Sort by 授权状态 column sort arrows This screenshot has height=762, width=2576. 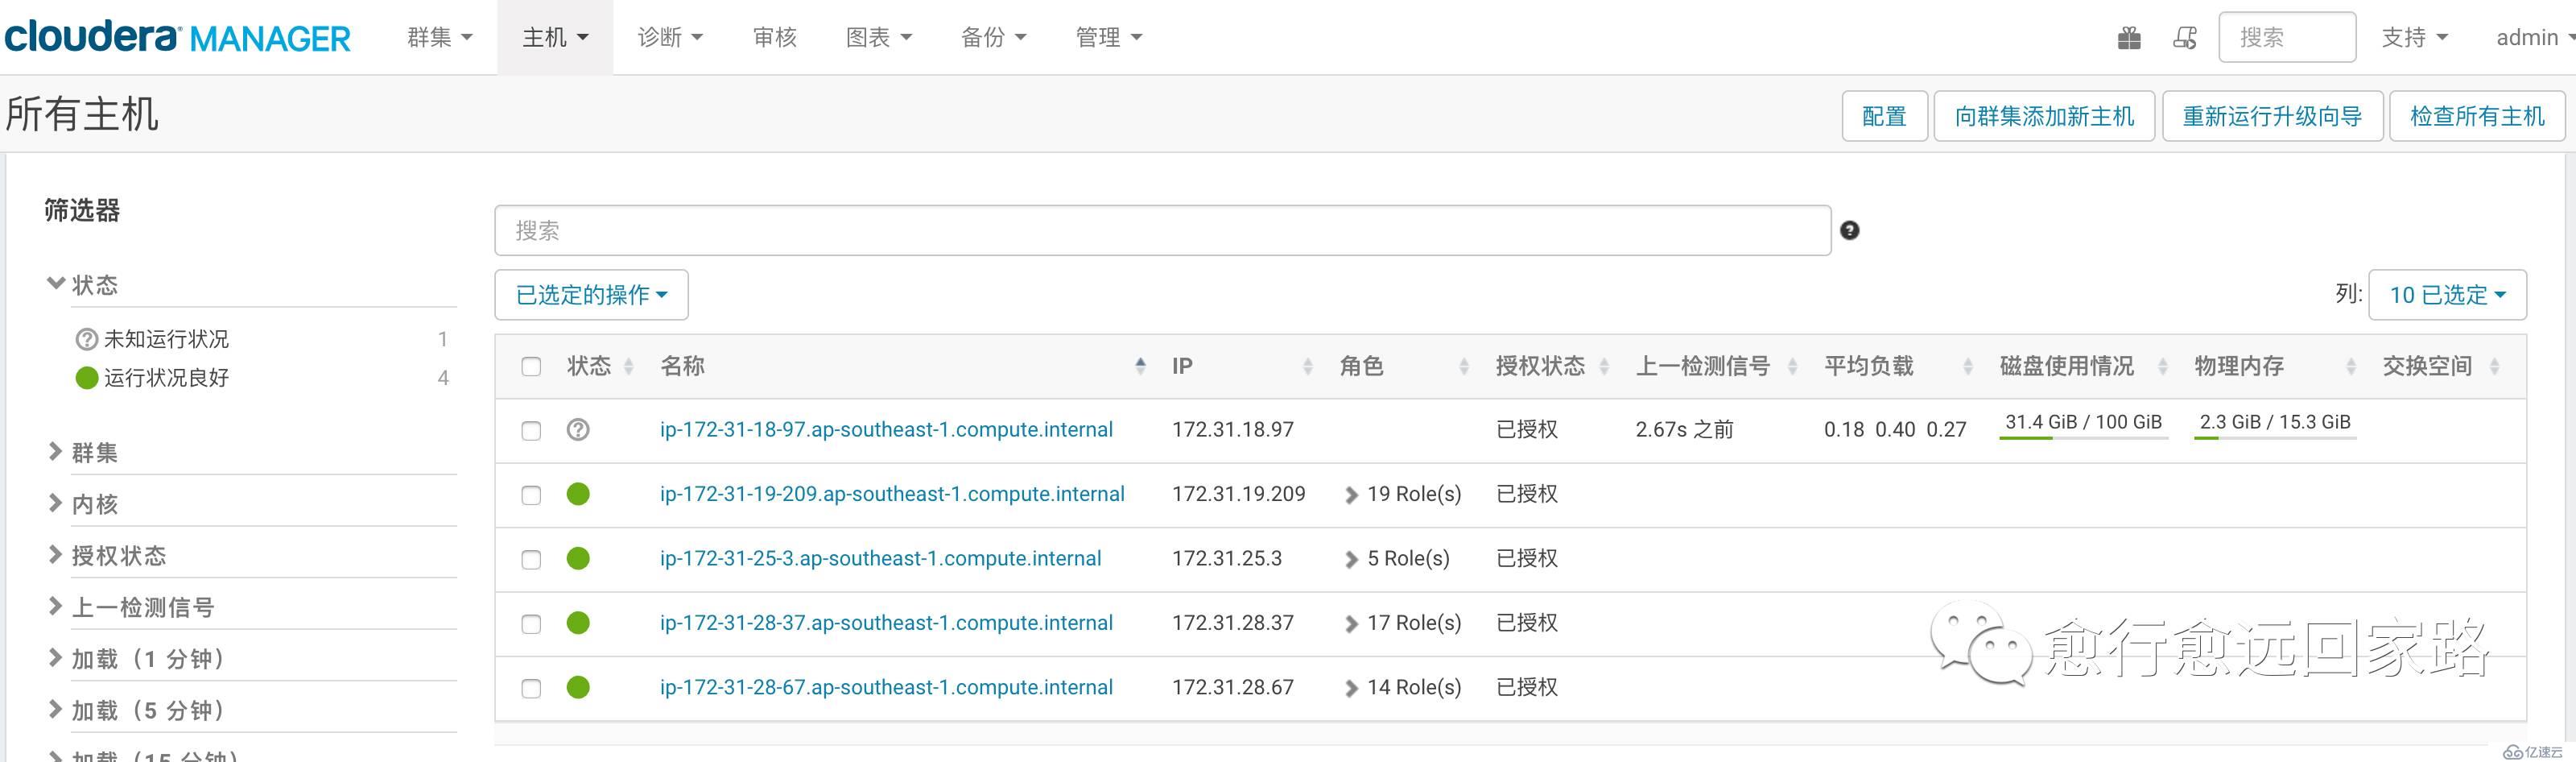click(x=1604, y=367)
